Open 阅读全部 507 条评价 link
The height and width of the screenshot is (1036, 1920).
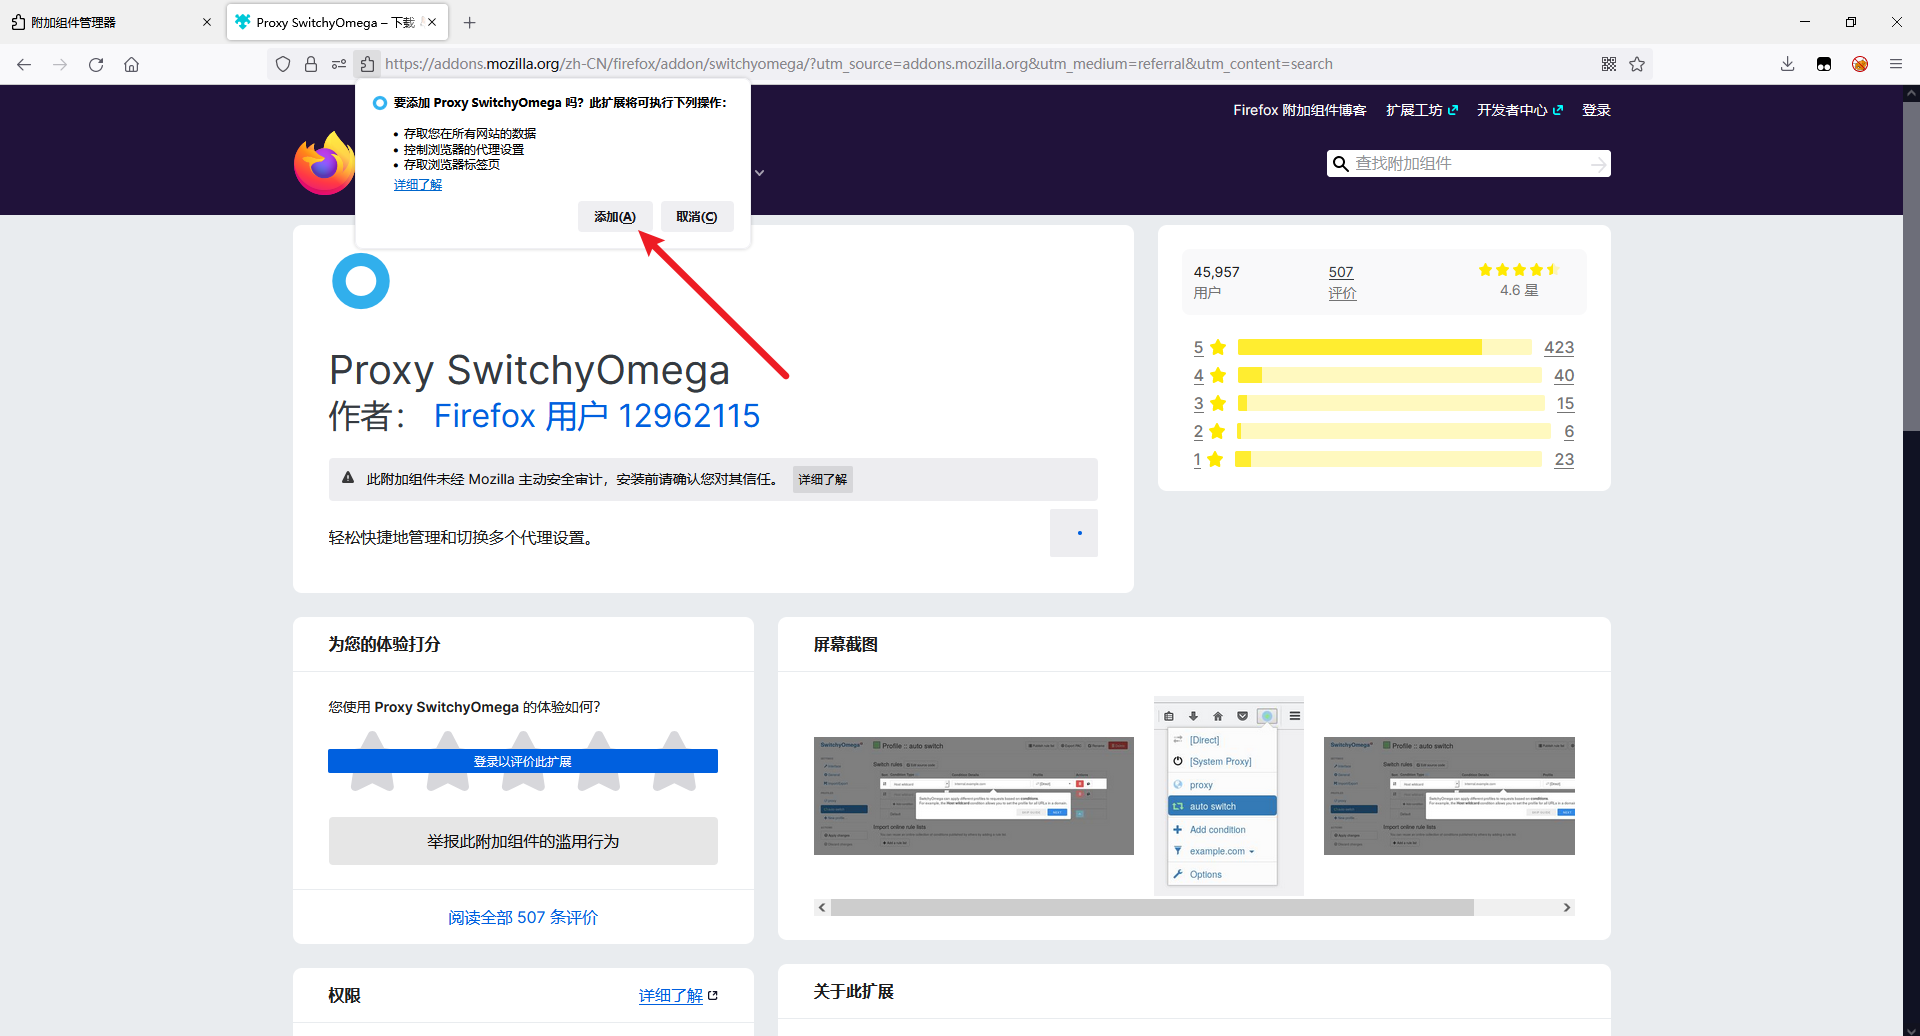pos(523,917)
